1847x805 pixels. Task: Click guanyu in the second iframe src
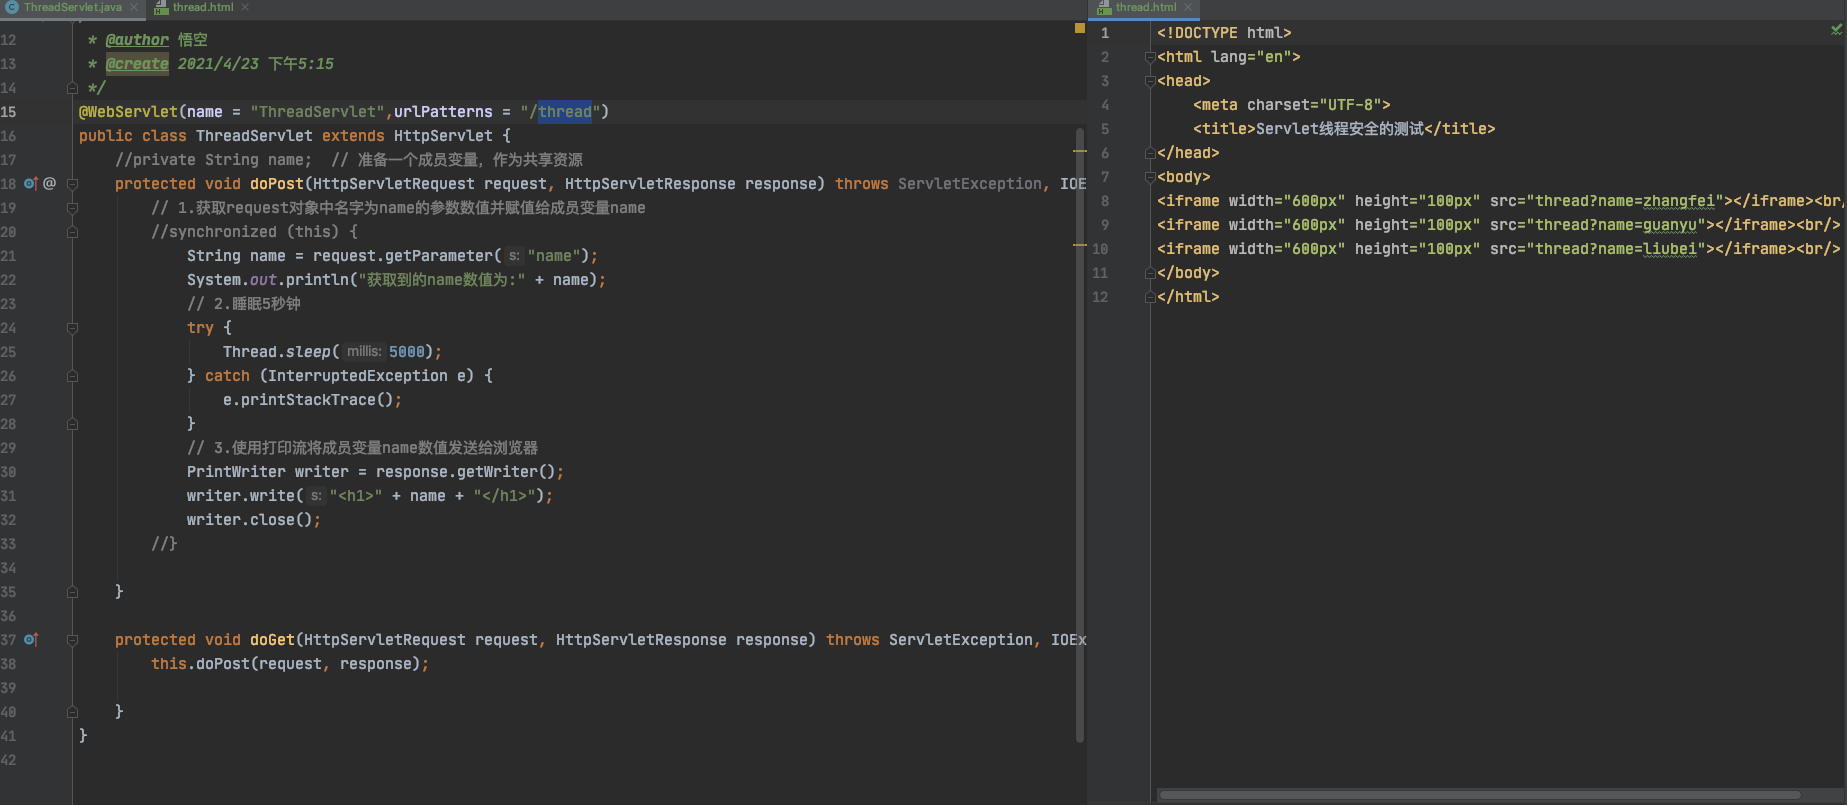pos(1670,225)
